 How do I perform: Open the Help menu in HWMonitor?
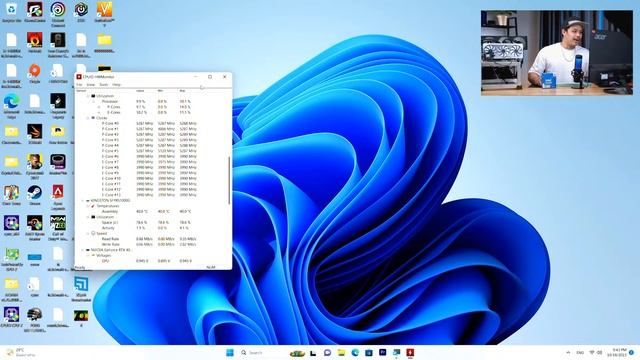[x=116, y=85]
